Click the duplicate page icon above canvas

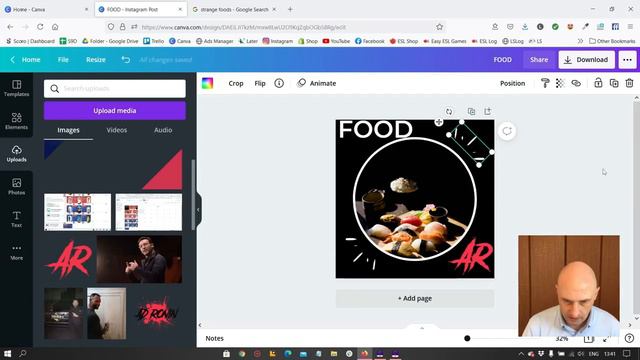pyautogui.click(x=471, y=111)
